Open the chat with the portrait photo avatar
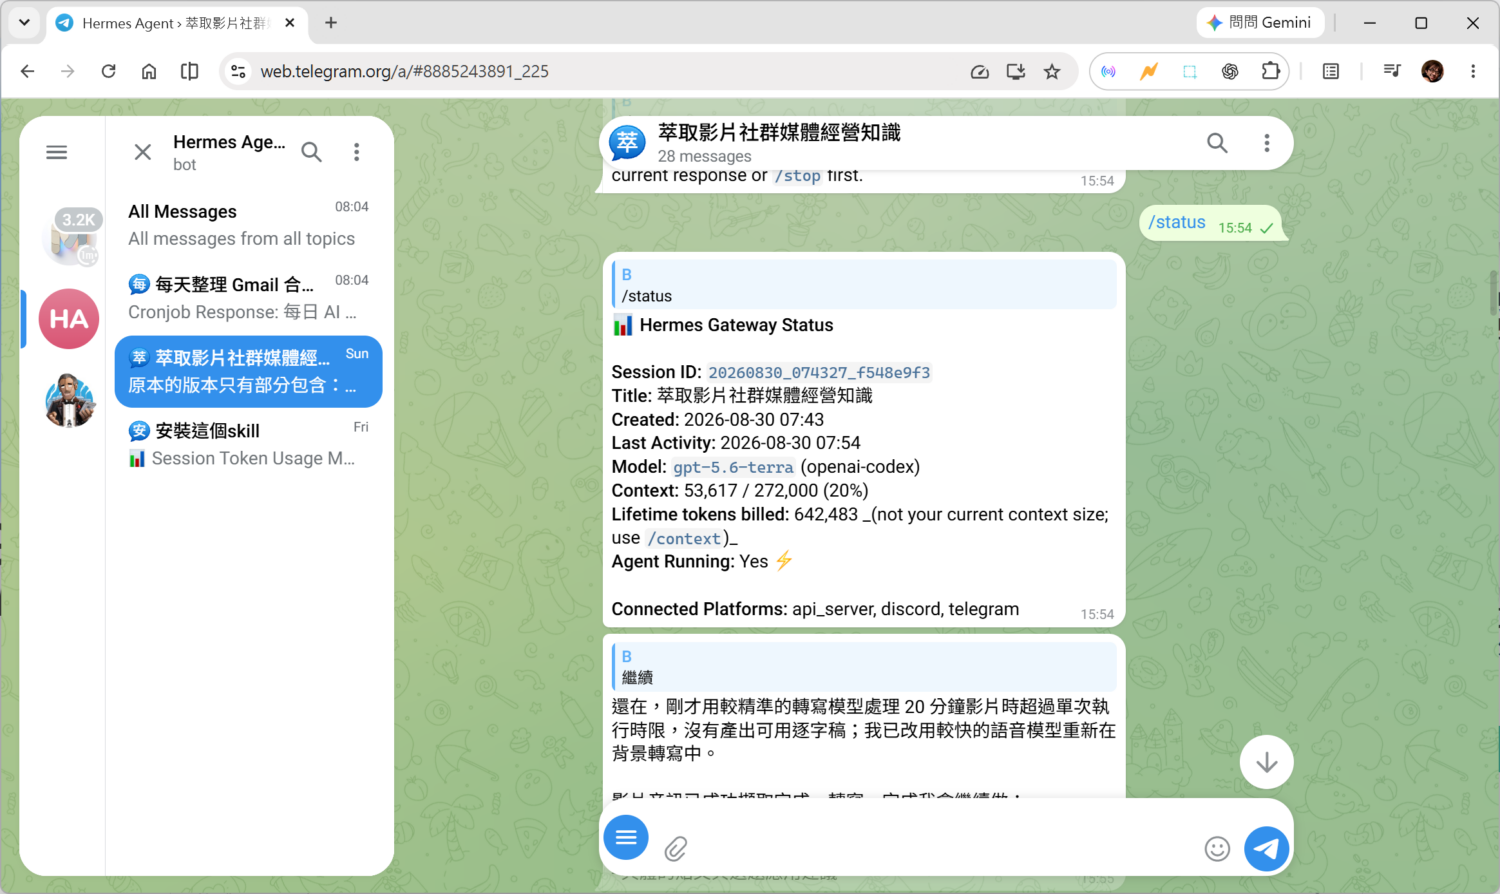Image resolution: width=1500 pixels, height=894 pixels. 69,400
